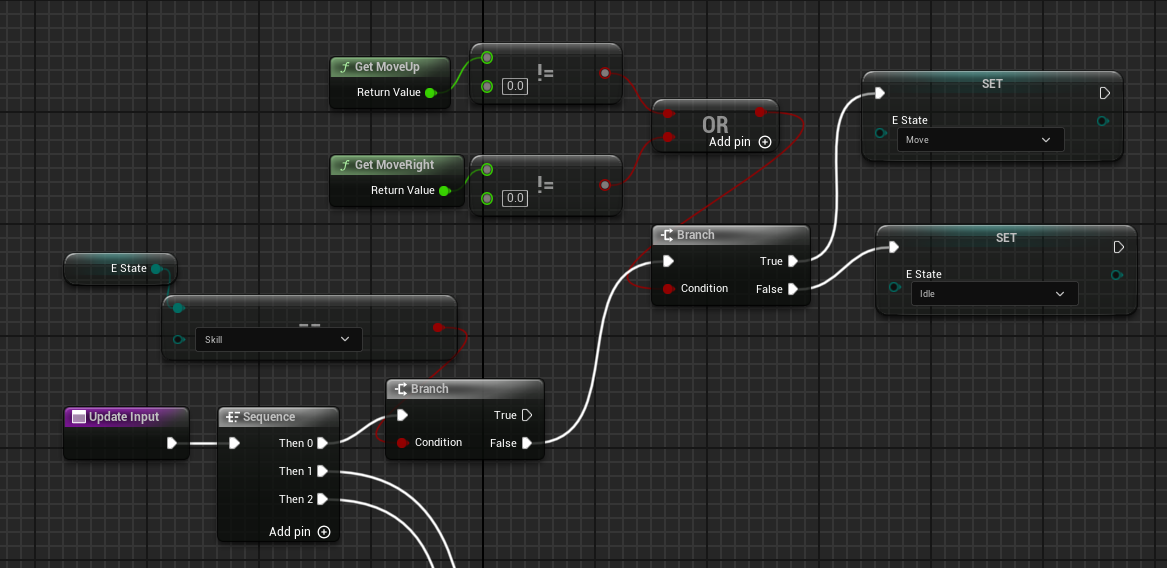Open the Skill enum dropdown
This screenshot has width=1167, height=568.
pyautogui.click(x=278, y=339)
